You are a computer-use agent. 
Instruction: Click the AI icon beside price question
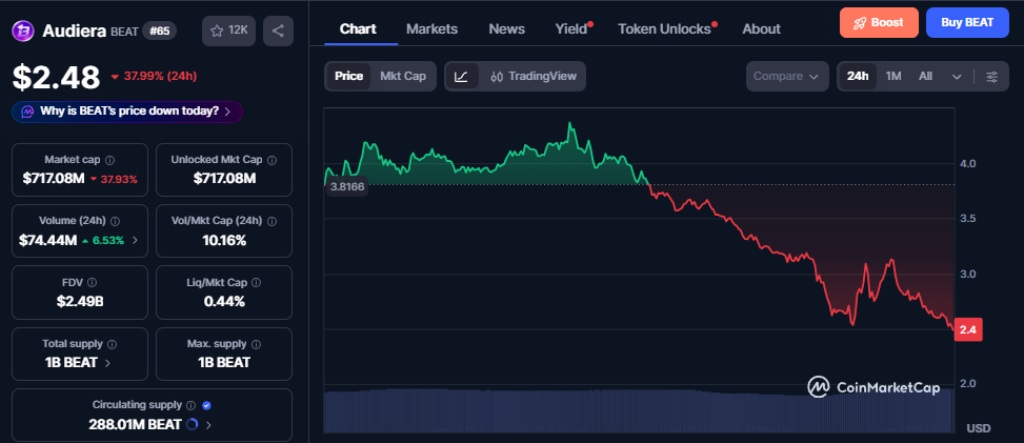[27, 112]
